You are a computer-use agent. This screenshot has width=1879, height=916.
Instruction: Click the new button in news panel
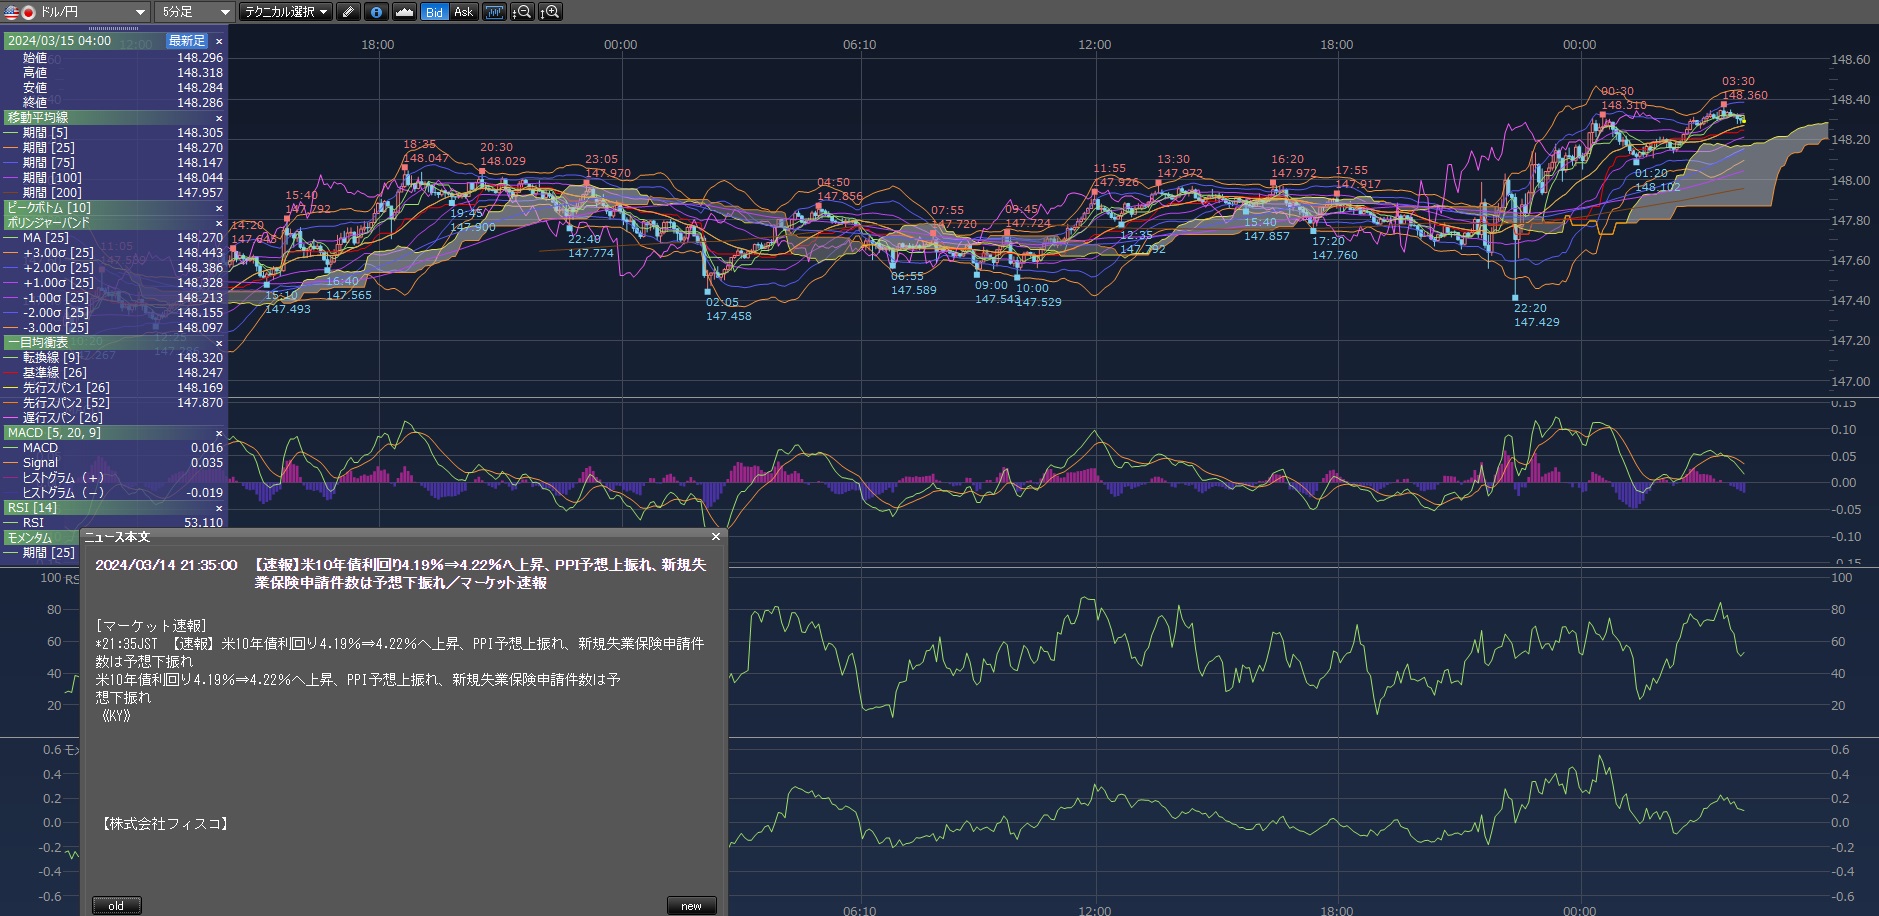[691, 906]
